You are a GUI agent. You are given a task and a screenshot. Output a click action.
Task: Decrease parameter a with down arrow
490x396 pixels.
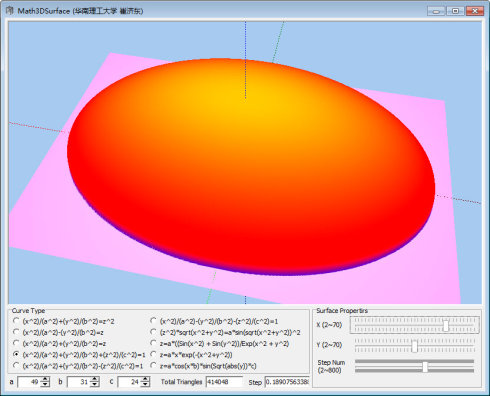click(x=45, y=384)
